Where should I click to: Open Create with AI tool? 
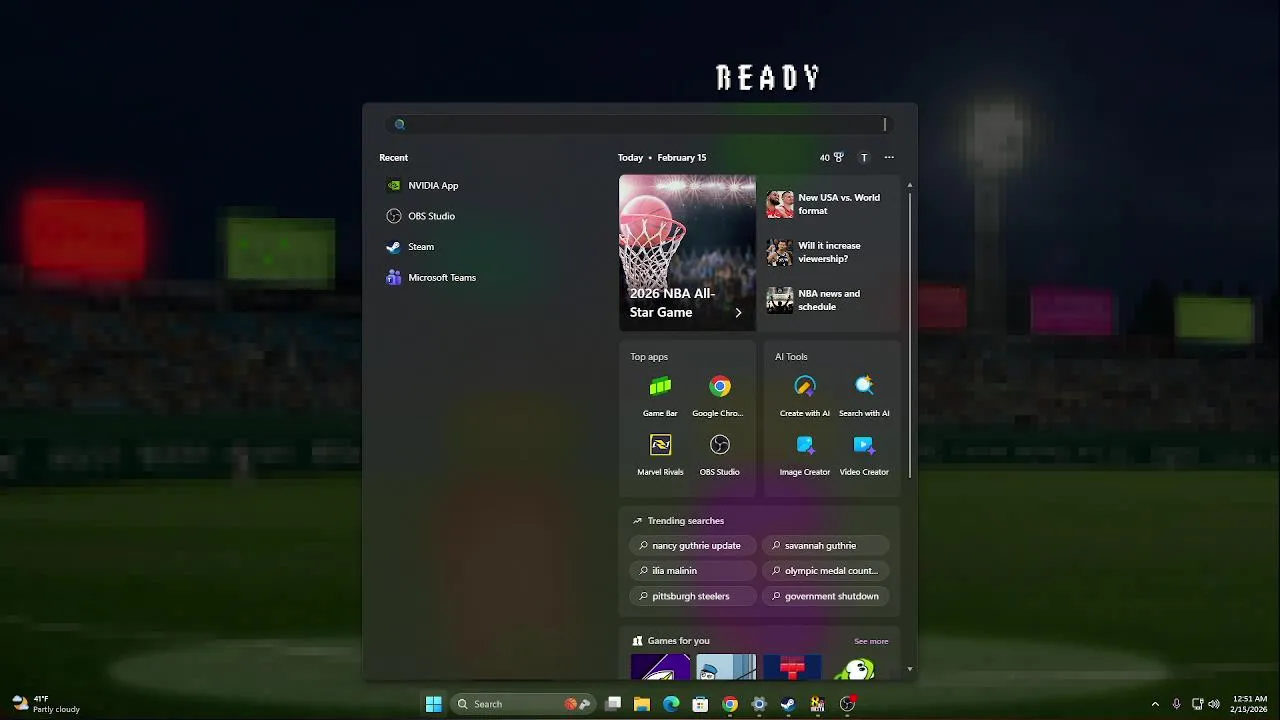pos(805,396)
